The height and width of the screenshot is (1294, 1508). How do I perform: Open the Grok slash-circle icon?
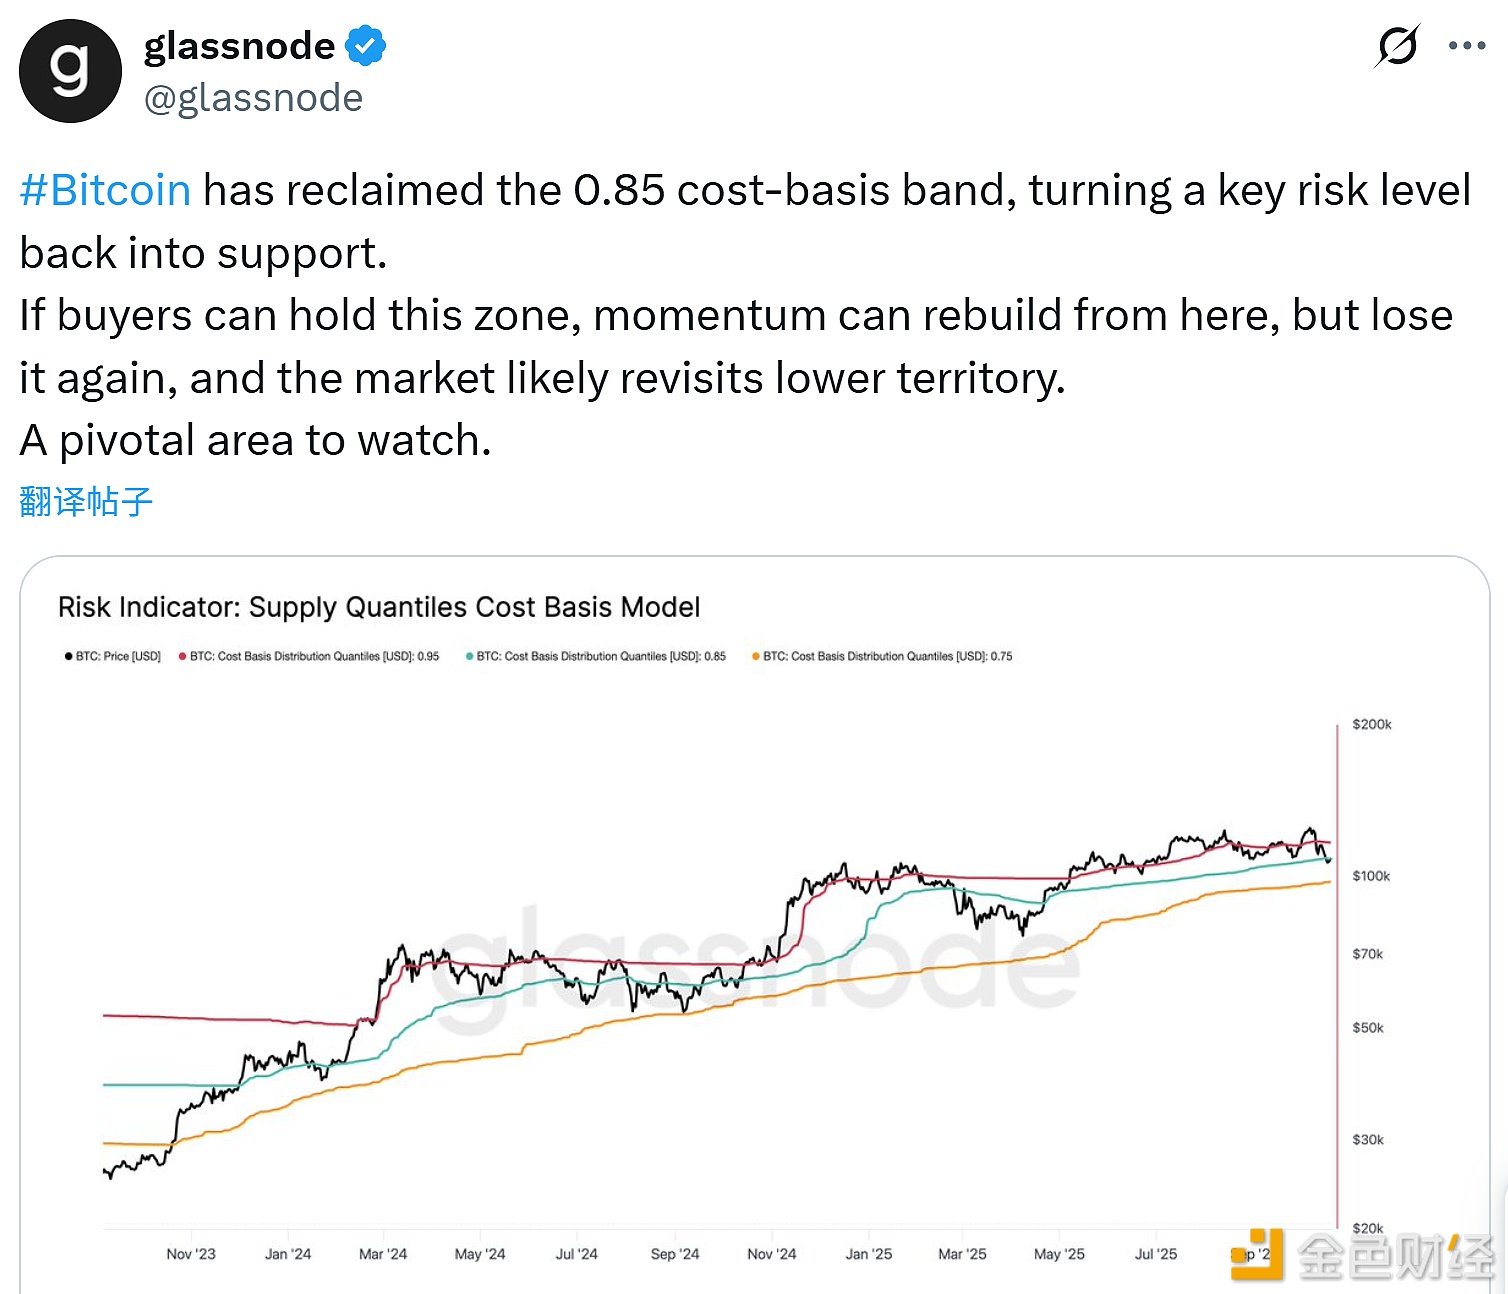[1397, 46]
